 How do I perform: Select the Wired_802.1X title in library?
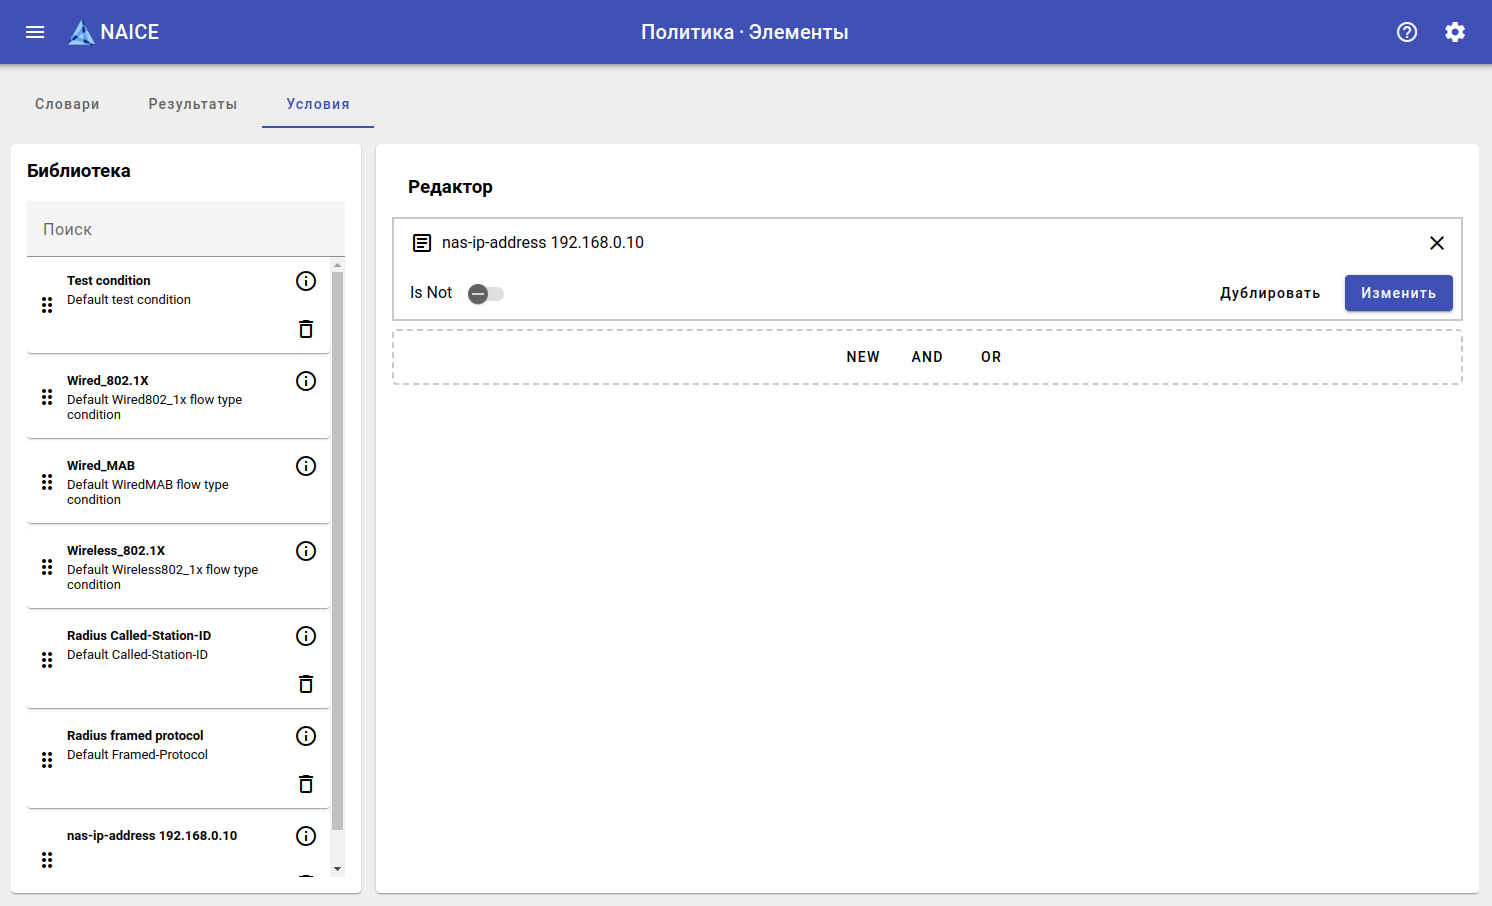(x=108, y=381)
